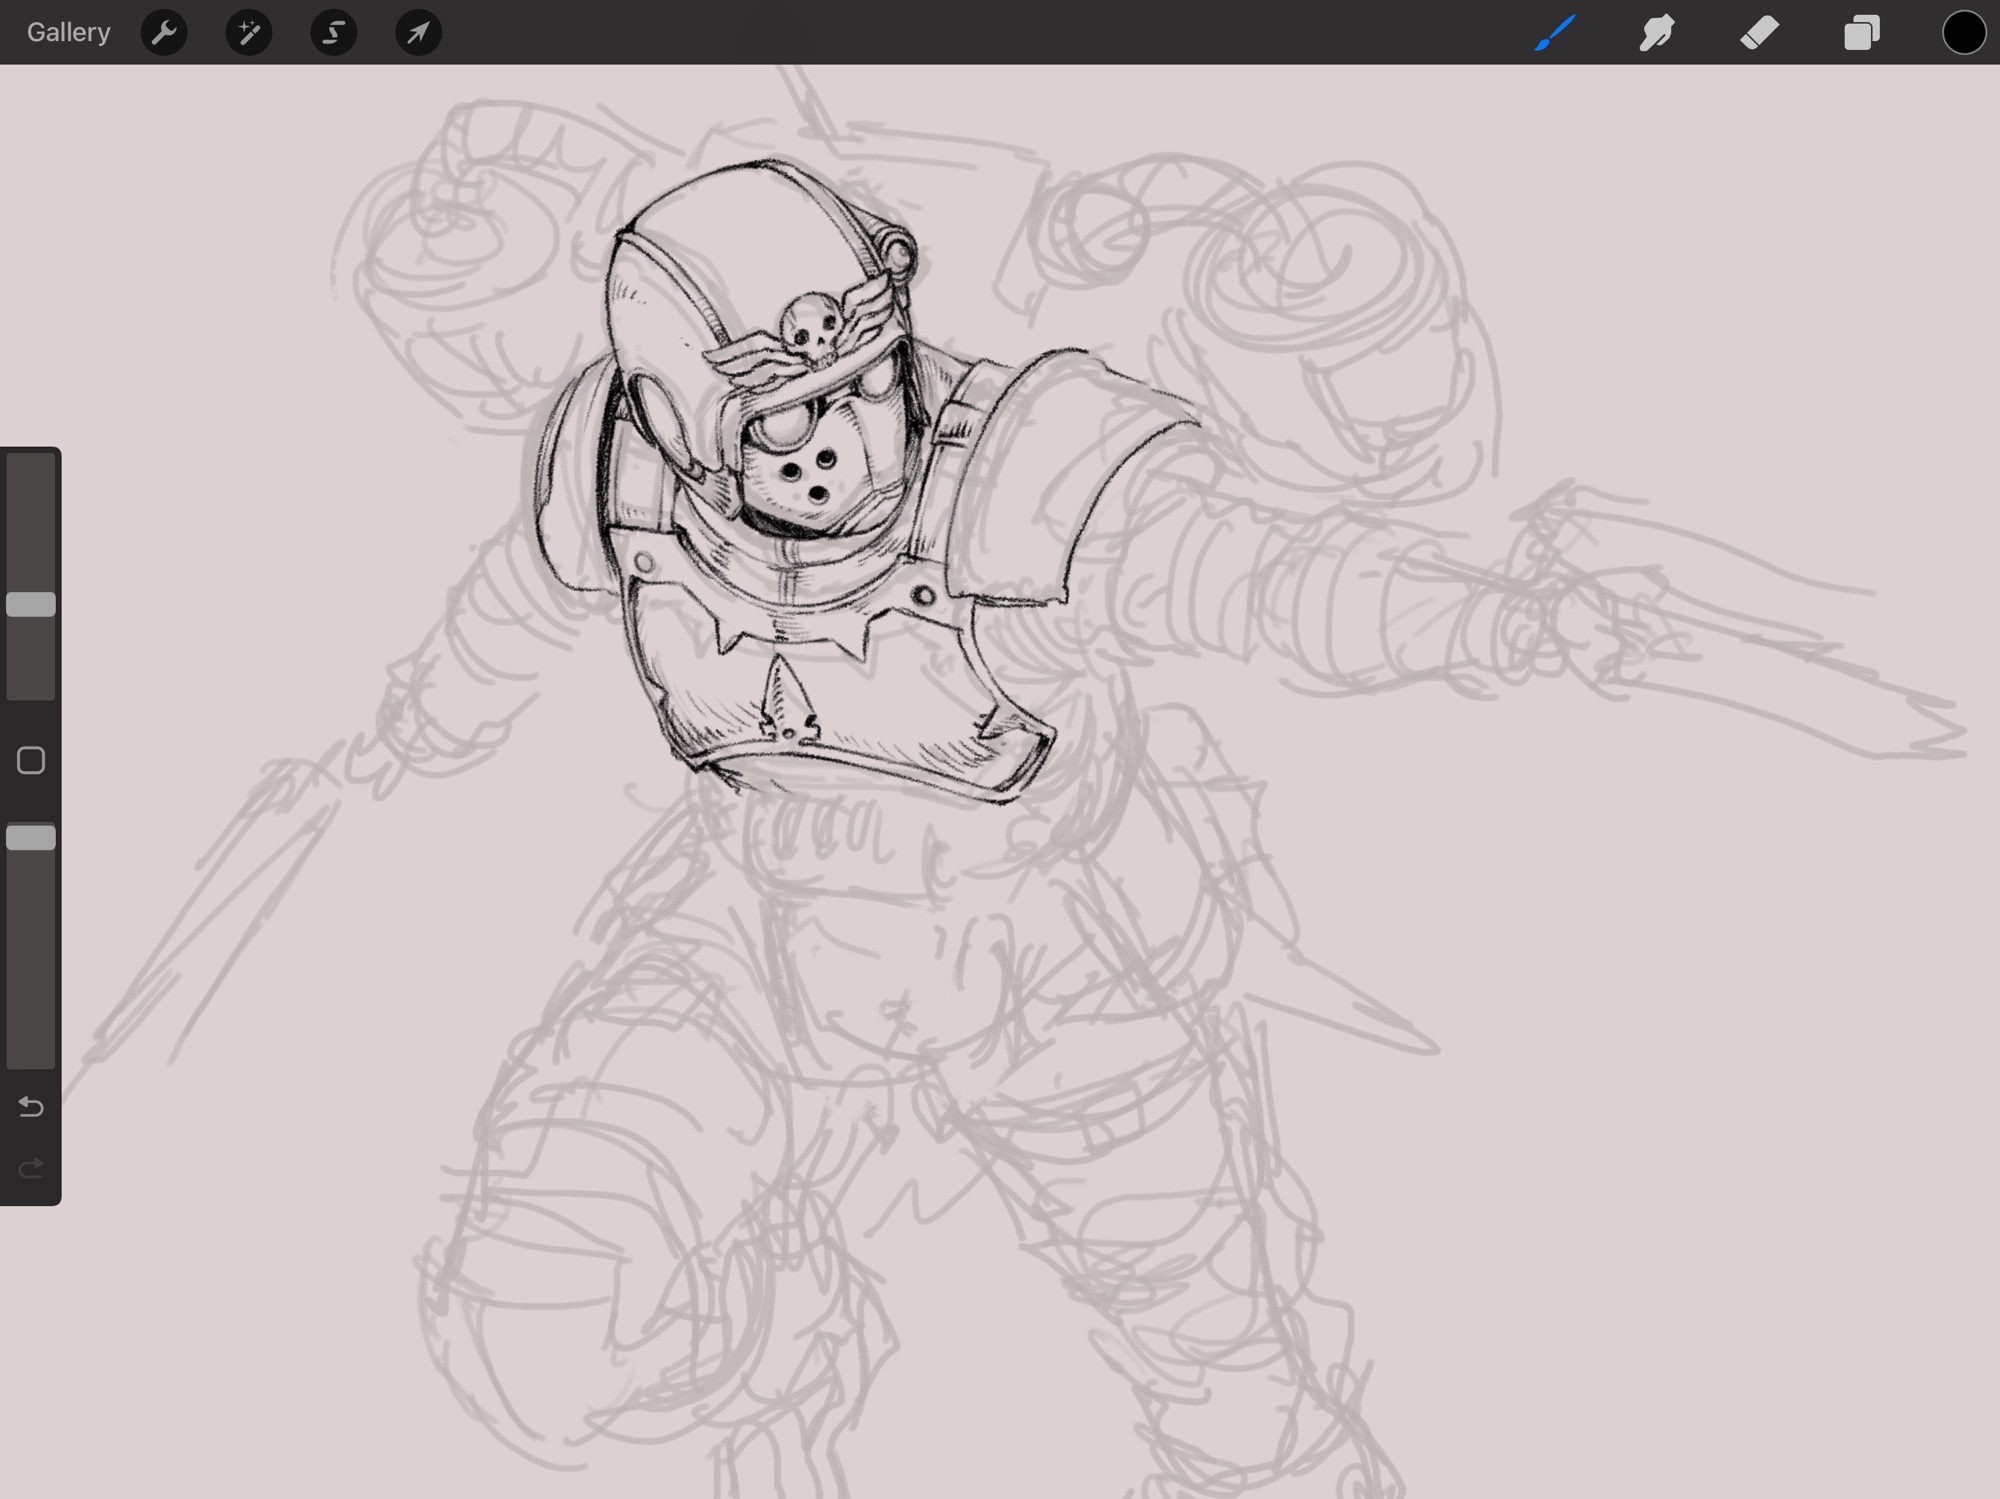The width and height of the screenshot is (2000, 1499).
Task: Activate the Transform arrow tool
Action: click(418, 32)
